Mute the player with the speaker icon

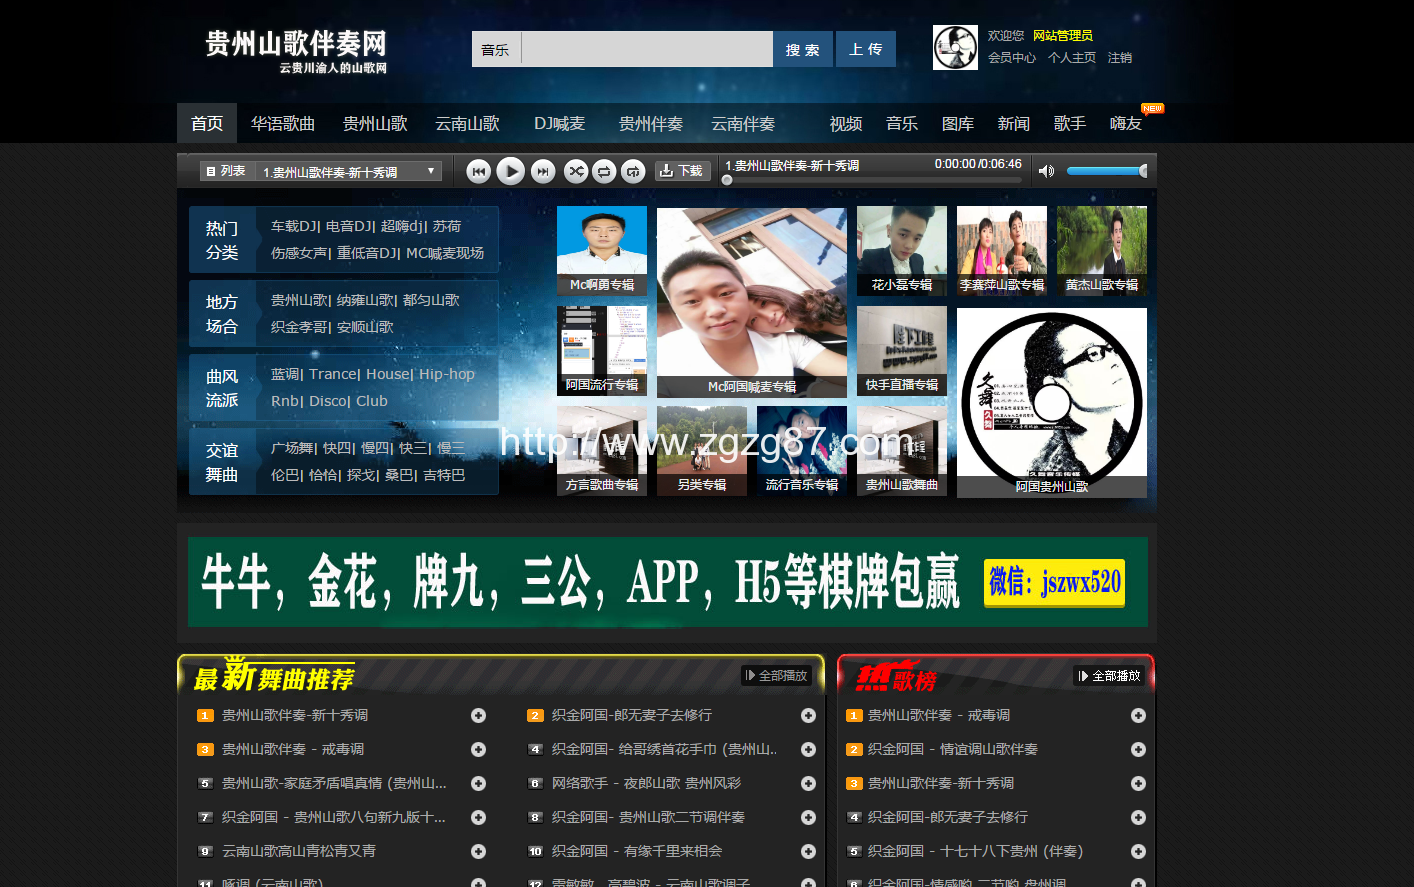point(1046,171)
